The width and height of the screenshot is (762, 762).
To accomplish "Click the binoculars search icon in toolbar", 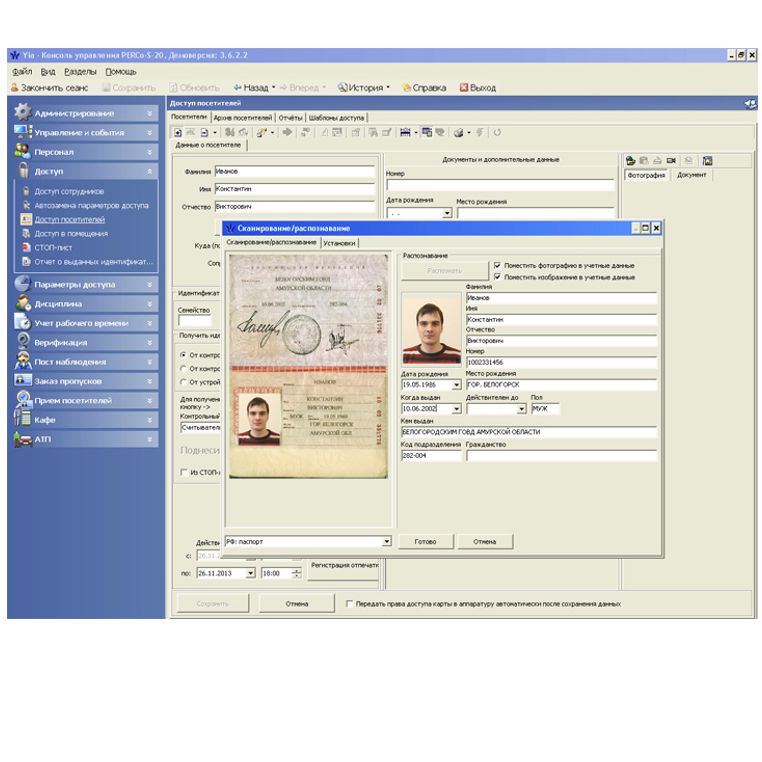I will point(230,132).
